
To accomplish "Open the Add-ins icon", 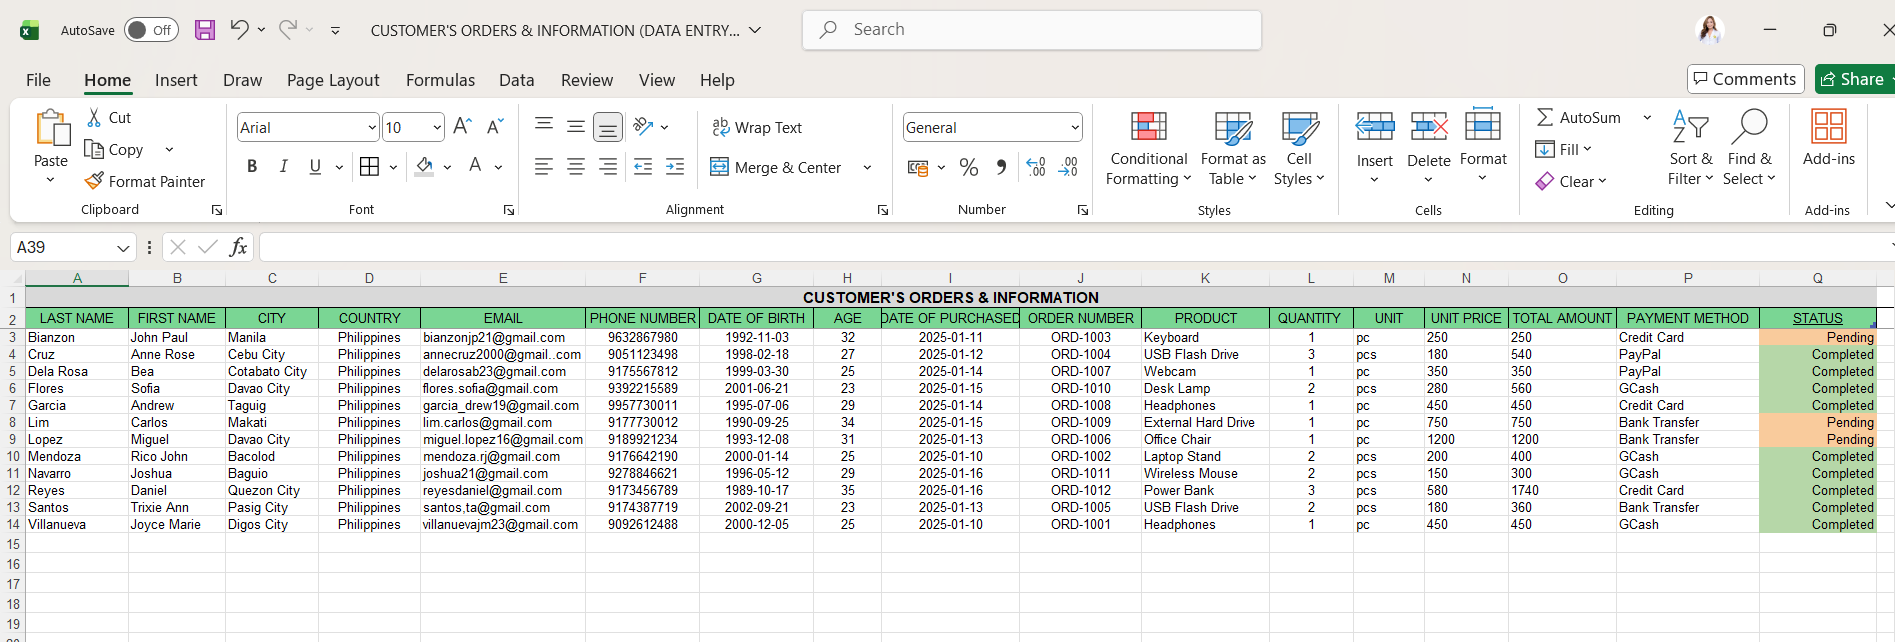I will (x=1828, y=138).
